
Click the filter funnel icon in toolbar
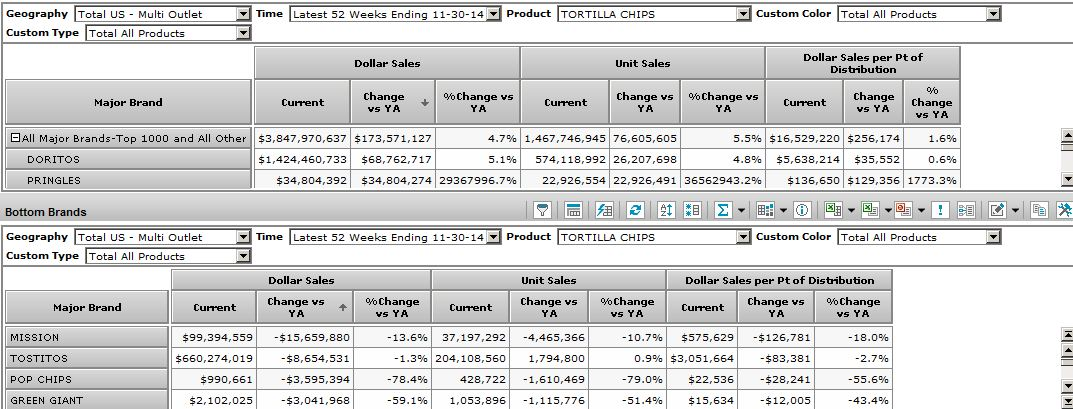pos(543,211)
